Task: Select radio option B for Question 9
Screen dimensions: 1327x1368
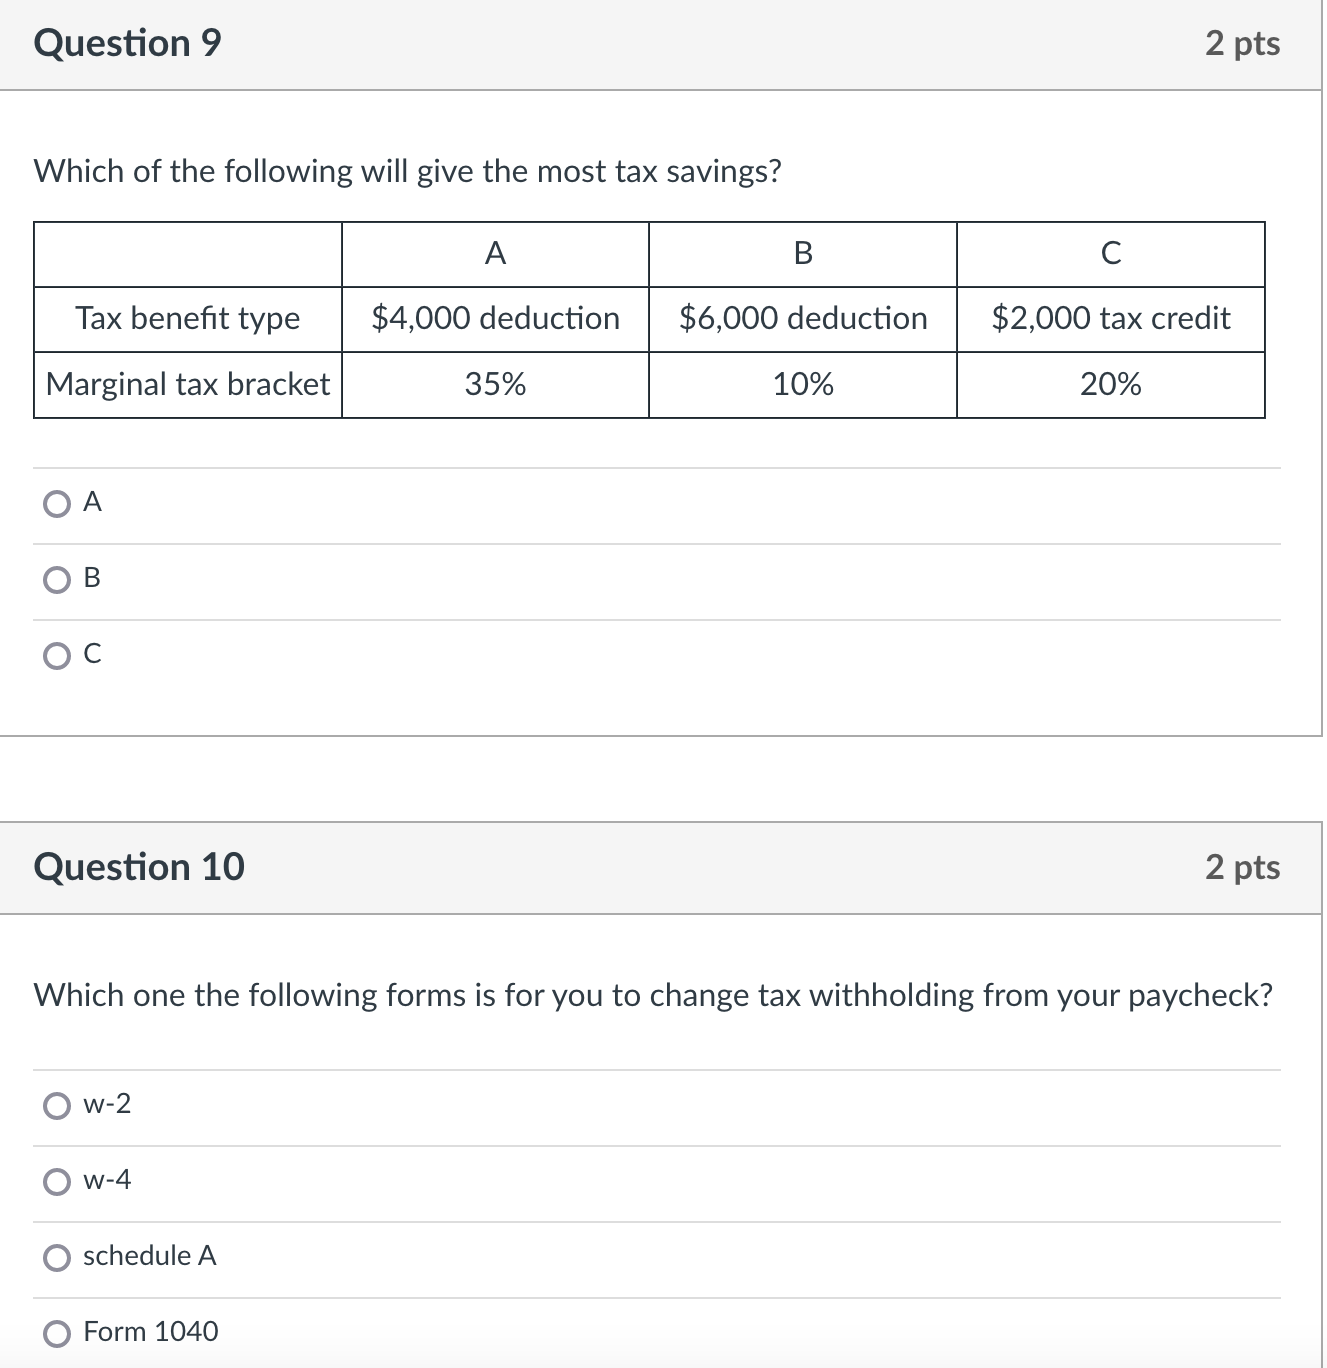Action: (x=57, y=579)
